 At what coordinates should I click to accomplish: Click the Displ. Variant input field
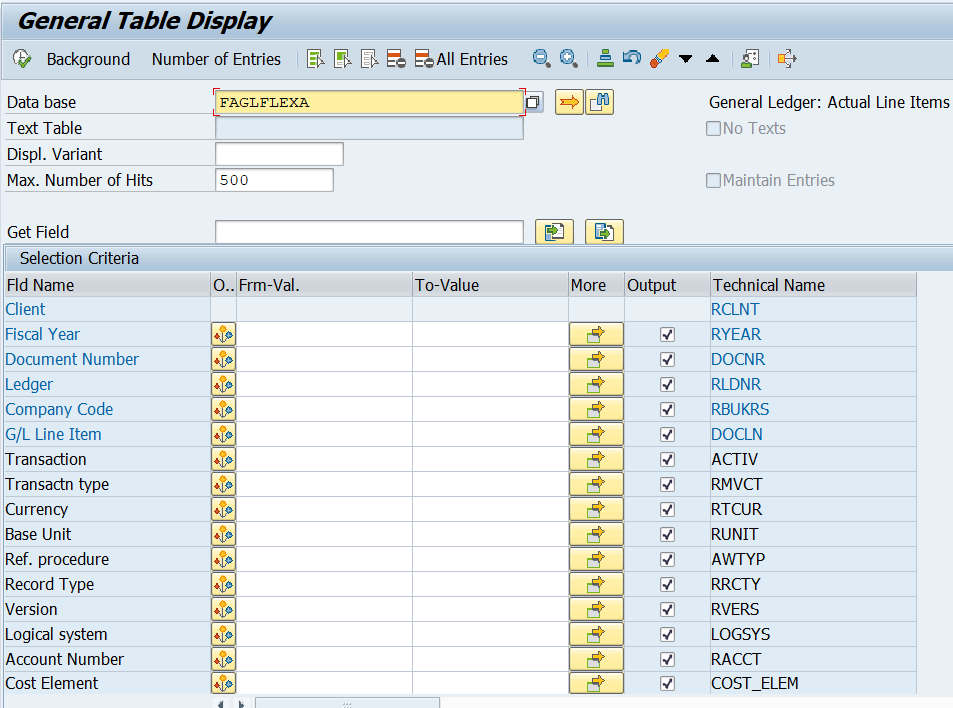click(x=280, y=154)
